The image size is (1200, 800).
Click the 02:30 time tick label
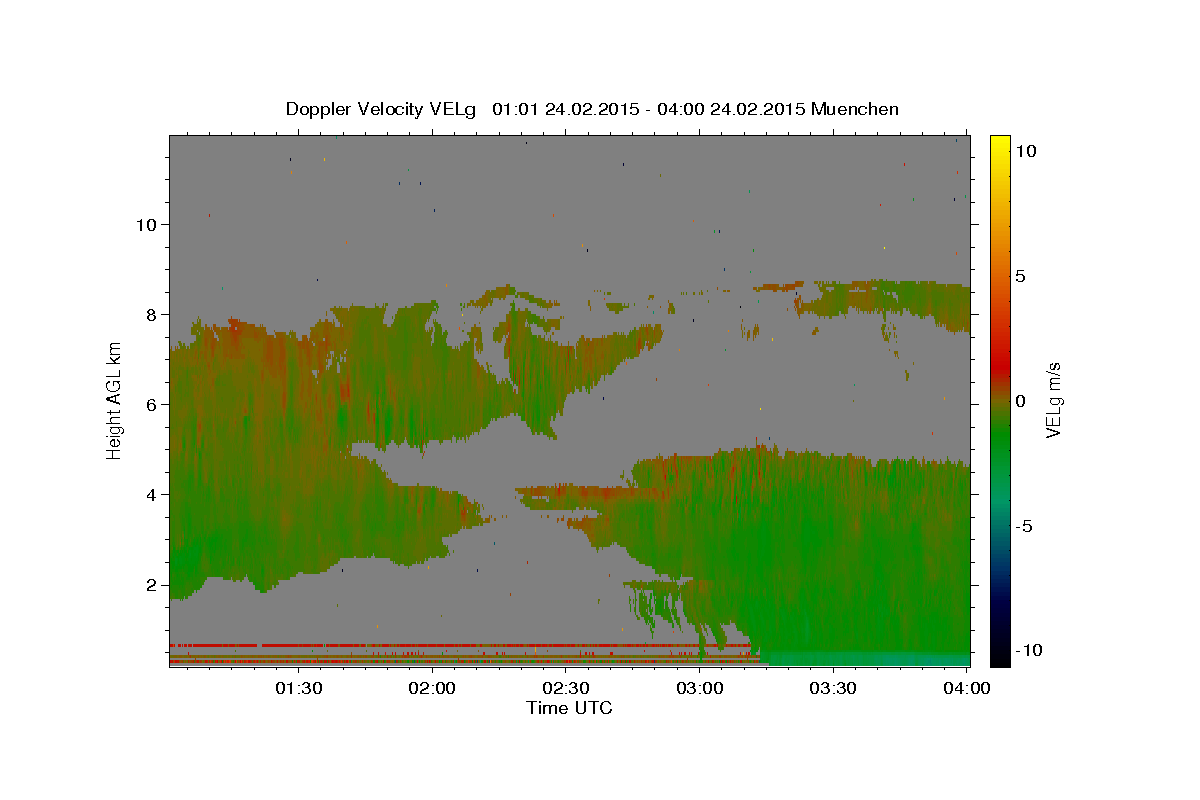pyautogui.click(x=566, y=688)
